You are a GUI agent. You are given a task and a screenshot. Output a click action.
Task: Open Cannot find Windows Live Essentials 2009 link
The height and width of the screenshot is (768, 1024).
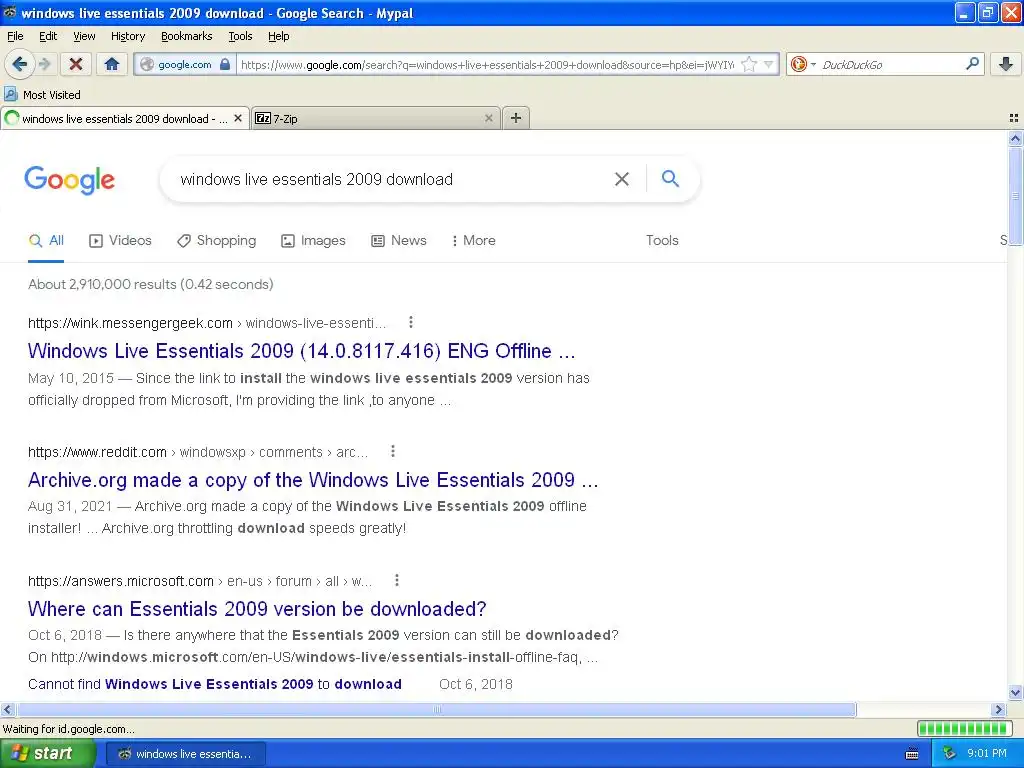coord(215,684)
